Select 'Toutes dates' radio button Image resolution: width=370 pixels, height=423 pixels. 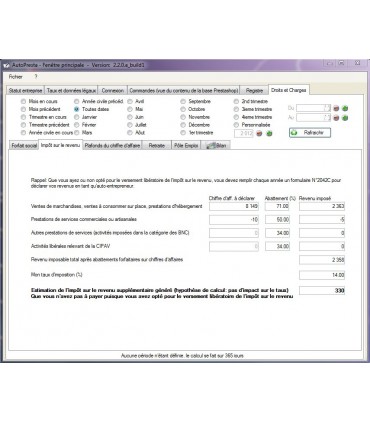77,109
